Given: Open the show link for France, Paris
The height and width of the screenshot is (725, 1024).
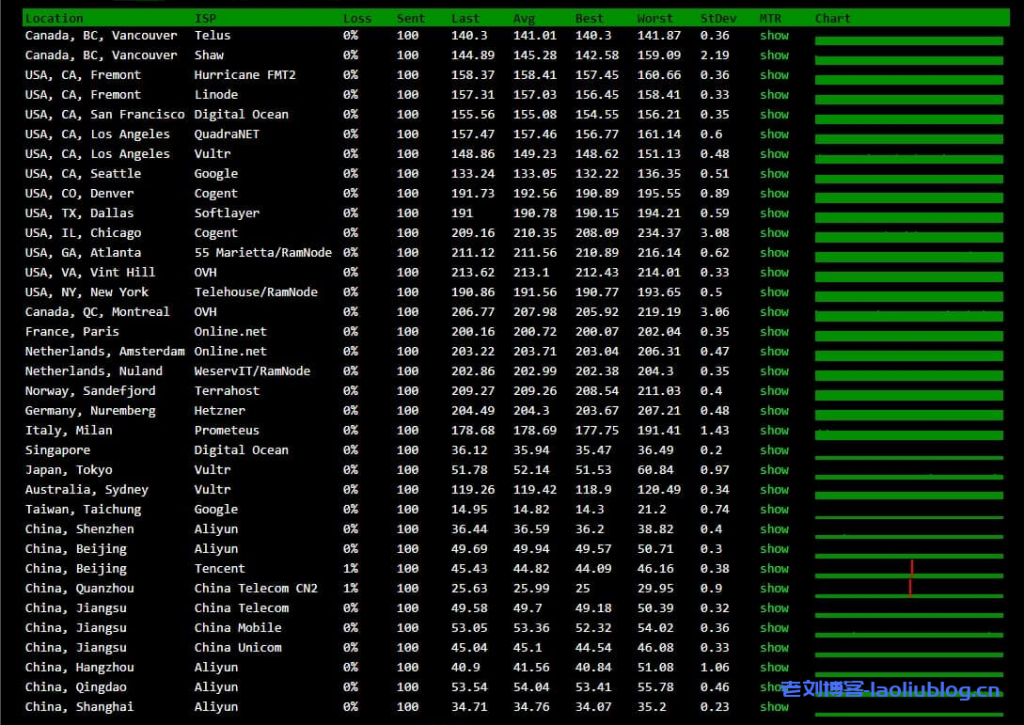Looking at the screenshot, I should pos(774,332).
